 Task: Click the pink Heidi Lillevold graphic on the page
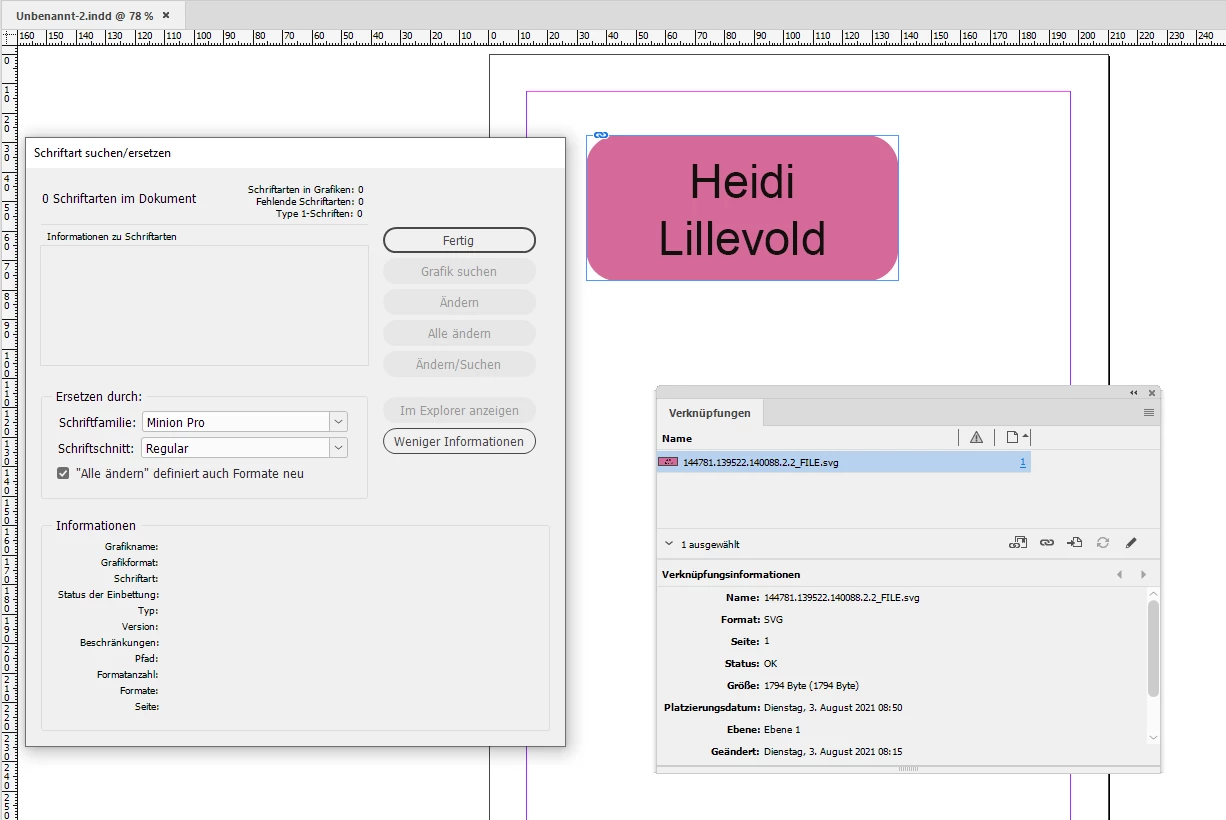(x=742, y=208)
